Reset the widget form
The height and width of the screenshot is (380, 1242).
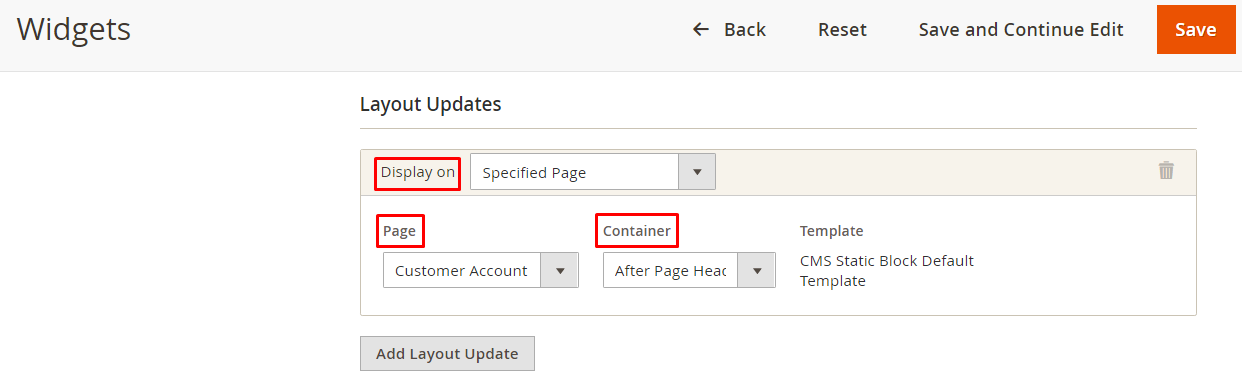842,30
